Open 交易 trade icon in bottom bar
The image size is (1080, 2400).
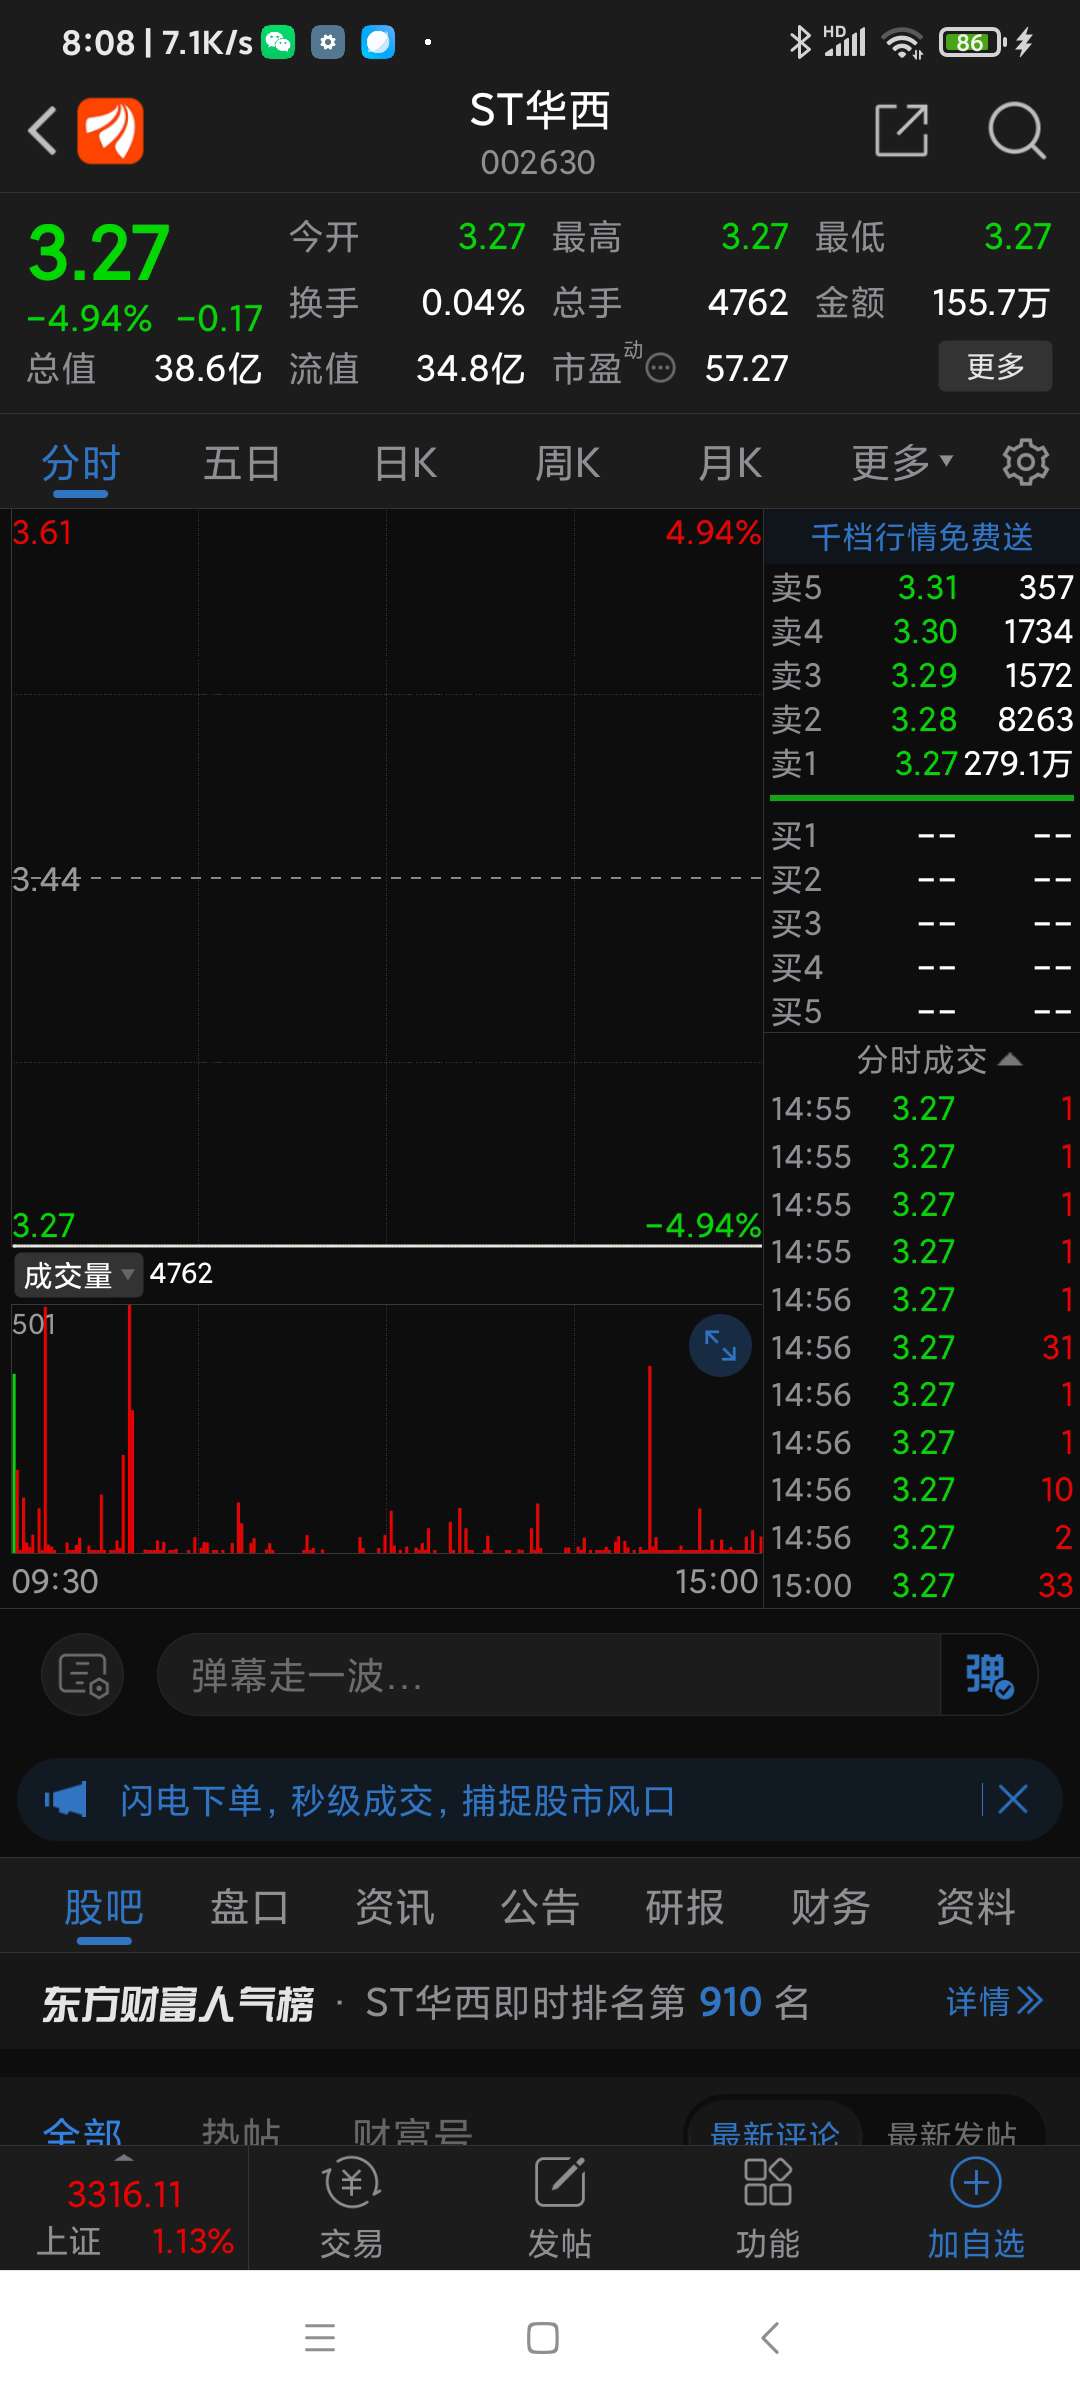click(351, 2209)
